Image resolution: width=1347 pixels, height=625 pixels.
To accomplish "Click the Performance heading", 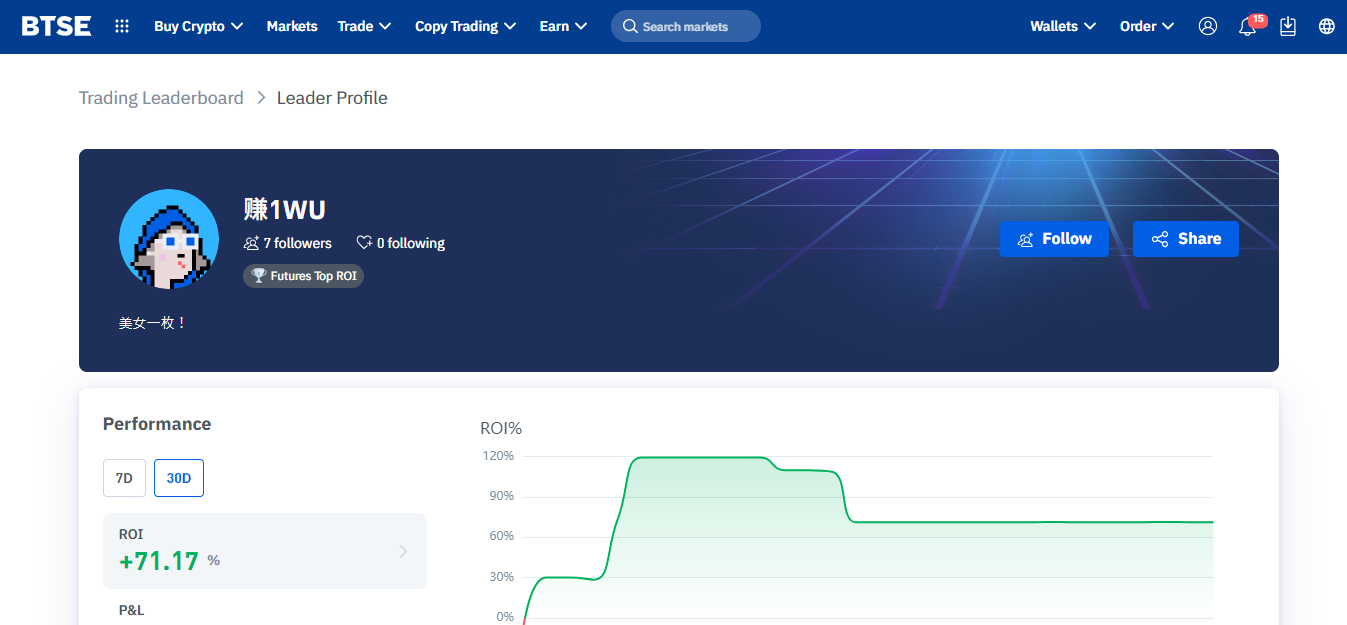I will 157,424.
